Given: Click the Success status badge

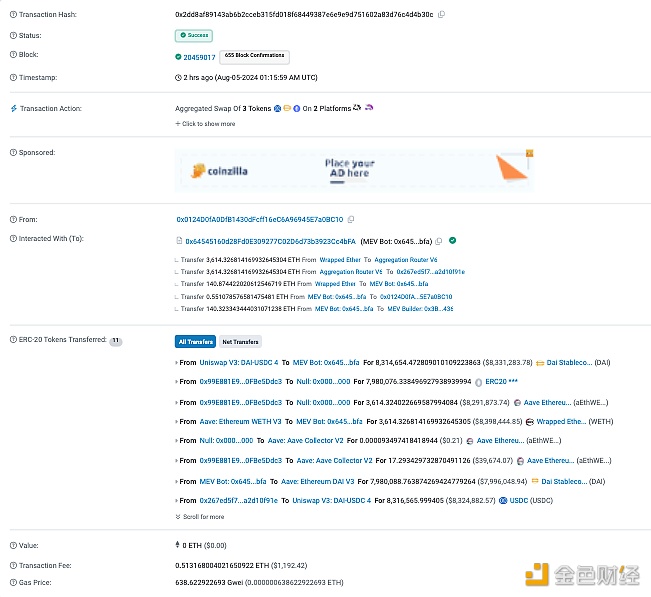Looking at the screenshot, I should pyautogui.click(x=194, y=36).
